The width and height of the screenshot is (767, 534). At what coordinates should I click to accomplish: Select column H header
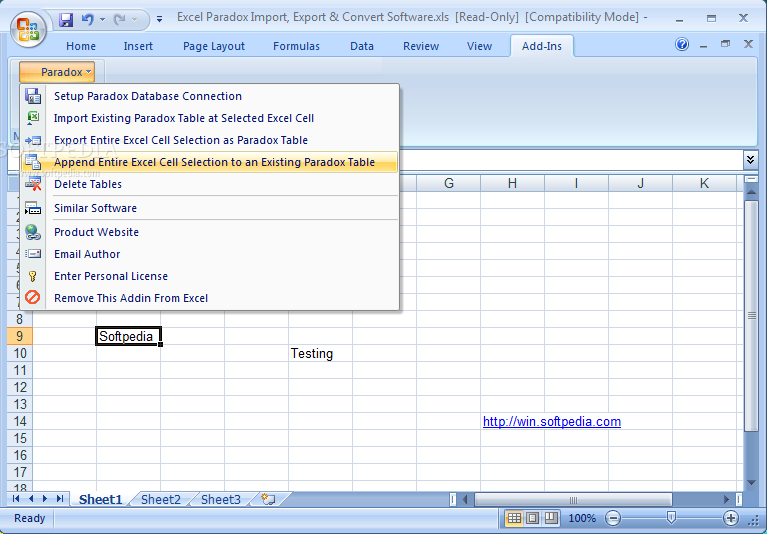[x=512, y=183]
